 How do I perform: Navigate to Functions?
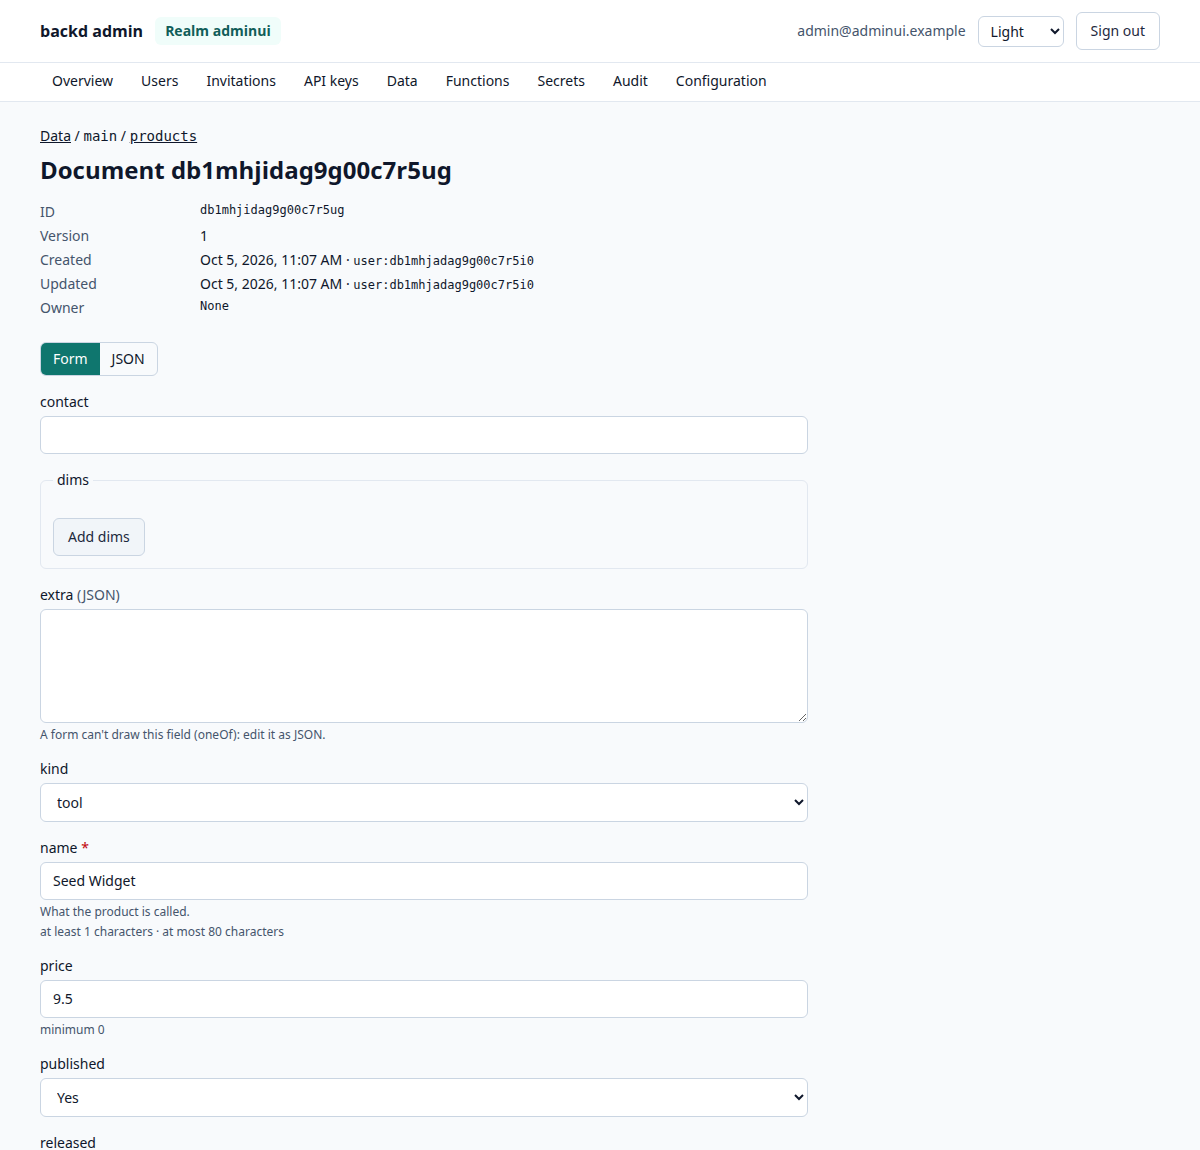pos(477,81)
